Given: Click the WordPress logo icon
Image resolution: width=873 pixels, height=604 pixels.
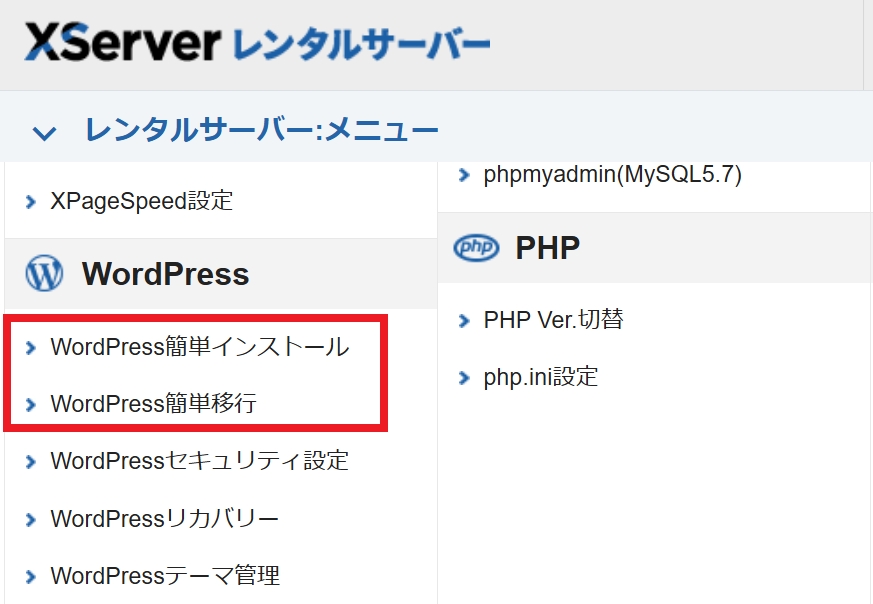Looking at the screenshot, I should point(44,273).
